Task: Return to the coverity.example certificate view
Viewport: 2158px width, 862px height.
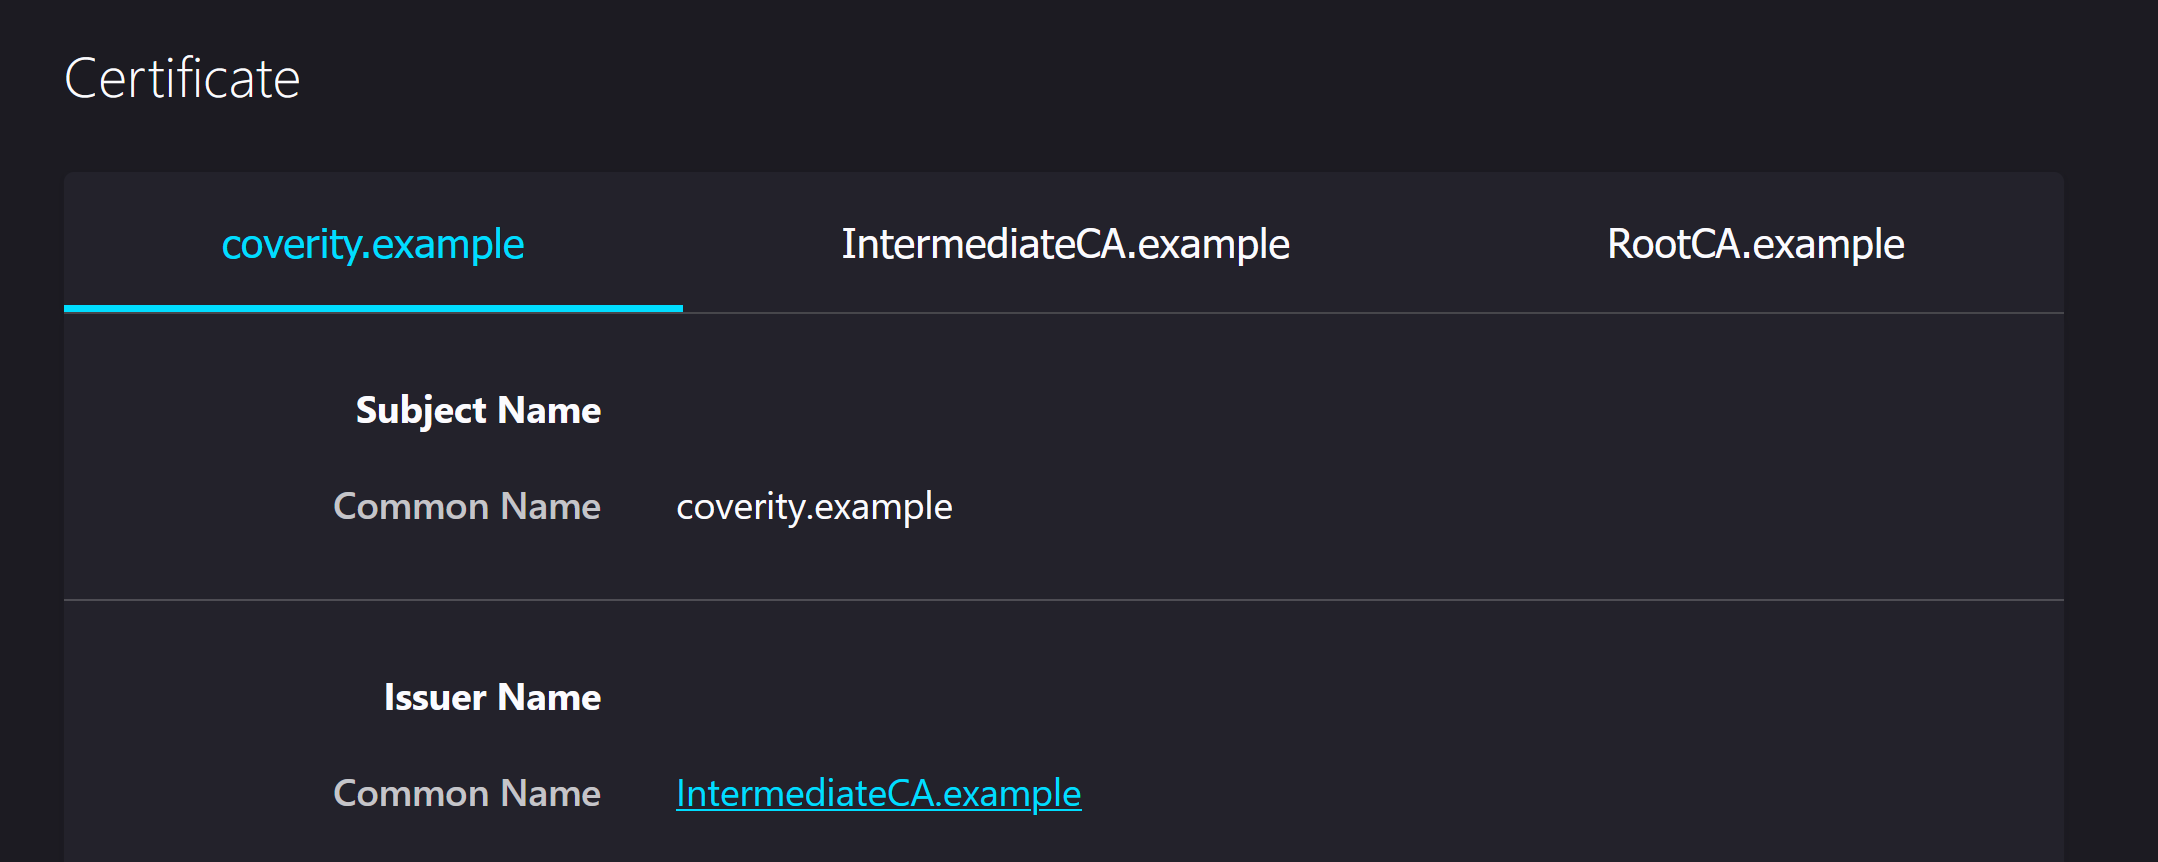Action: pos(372,243)
